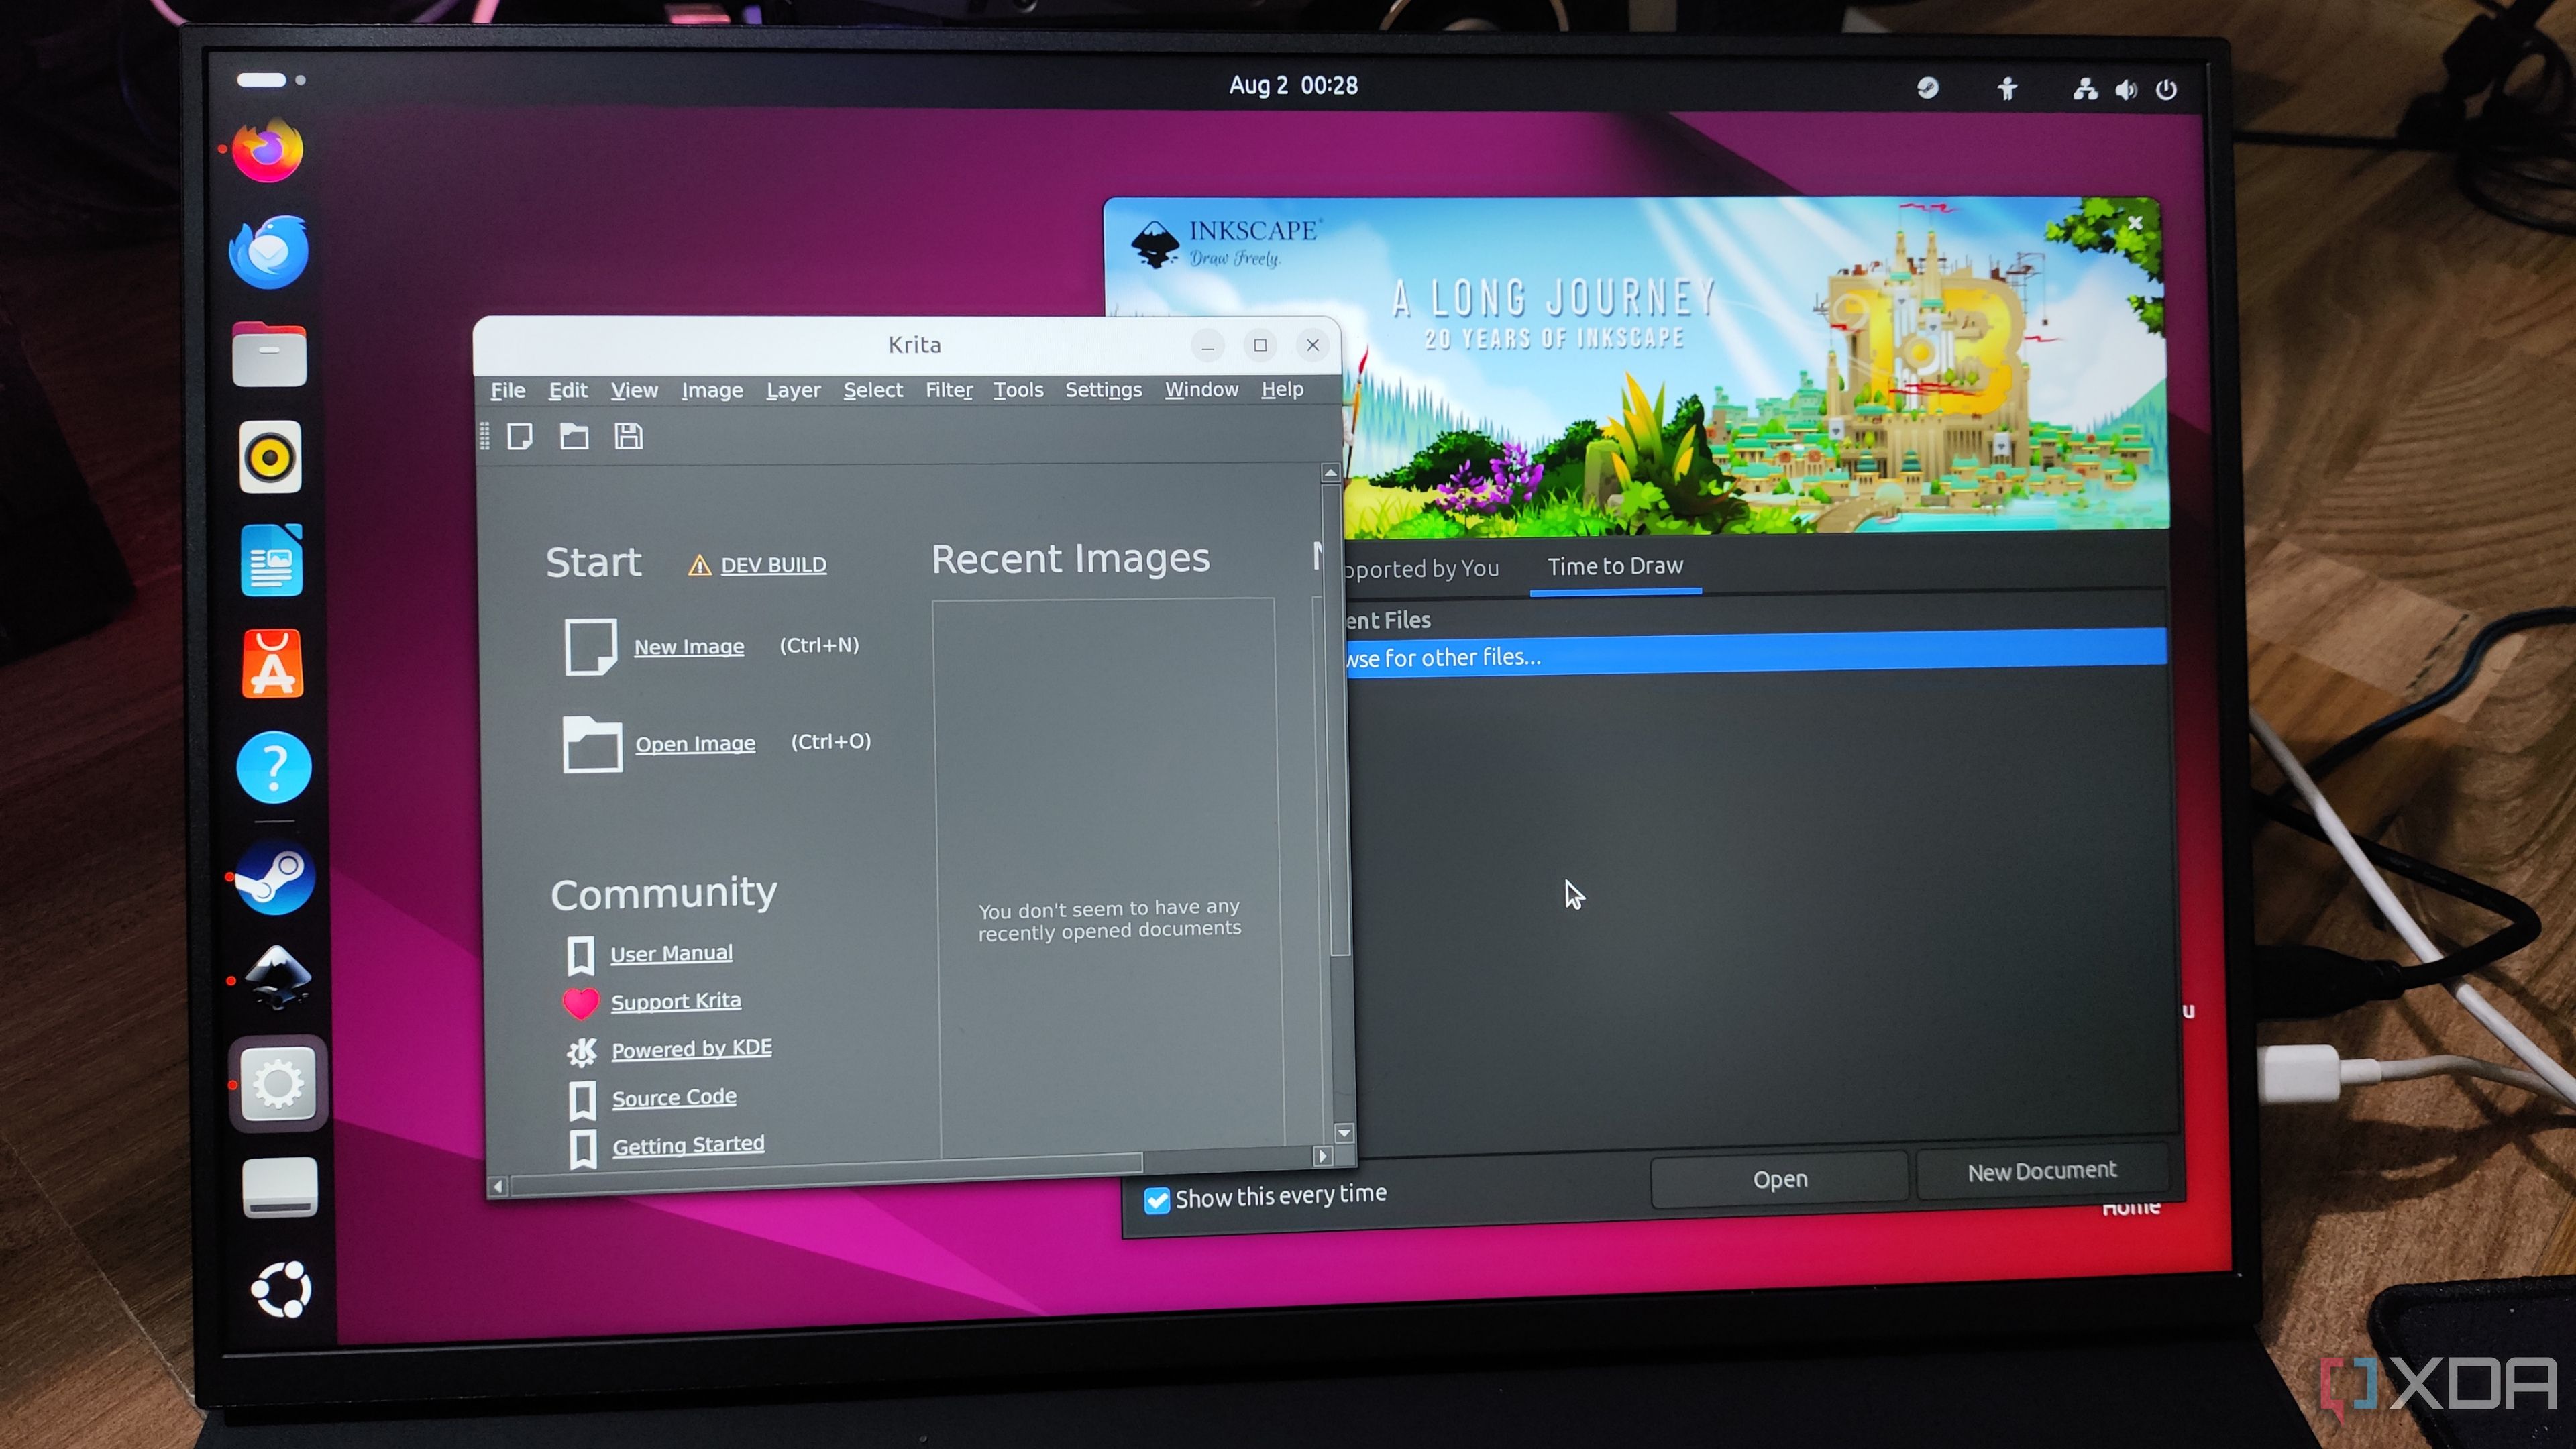Screen dimensions: 2576x1449
Task: Expand Krita Window menu item
Action: click(x=1201, y=389)
